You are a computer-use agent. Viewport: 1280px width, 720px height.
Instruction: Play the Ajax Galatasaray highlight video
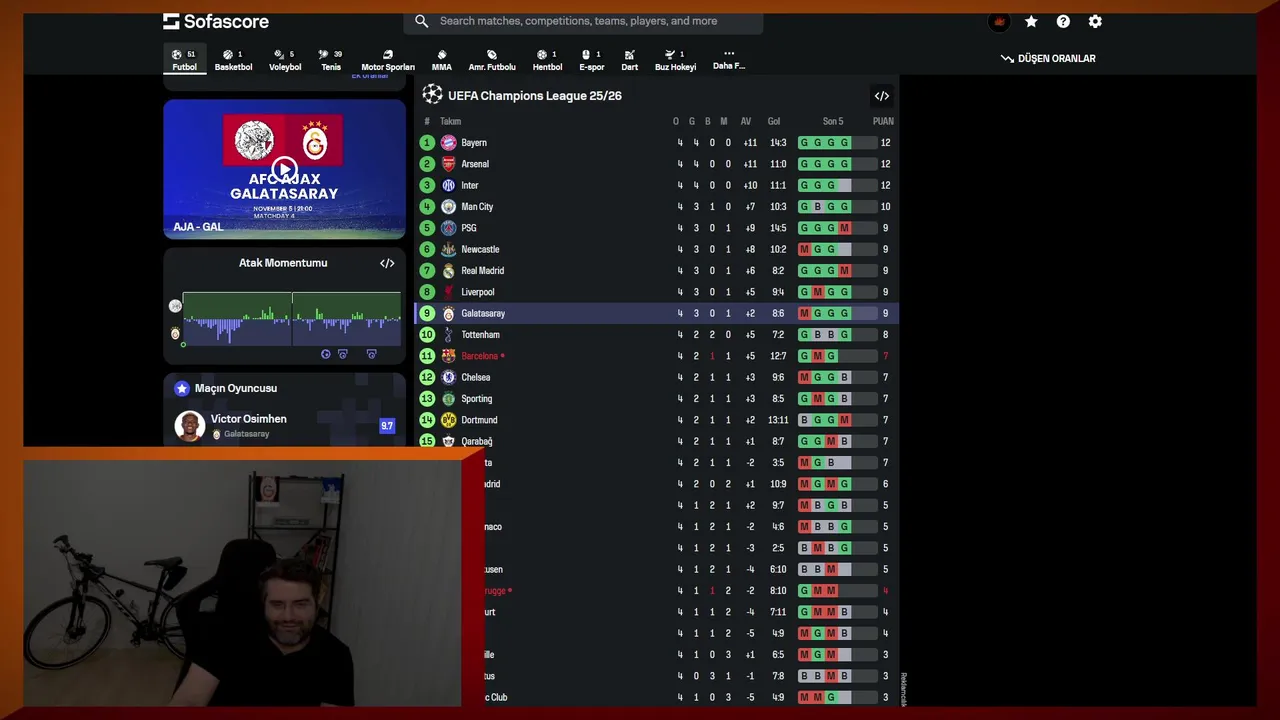click(x=284, y=169)
